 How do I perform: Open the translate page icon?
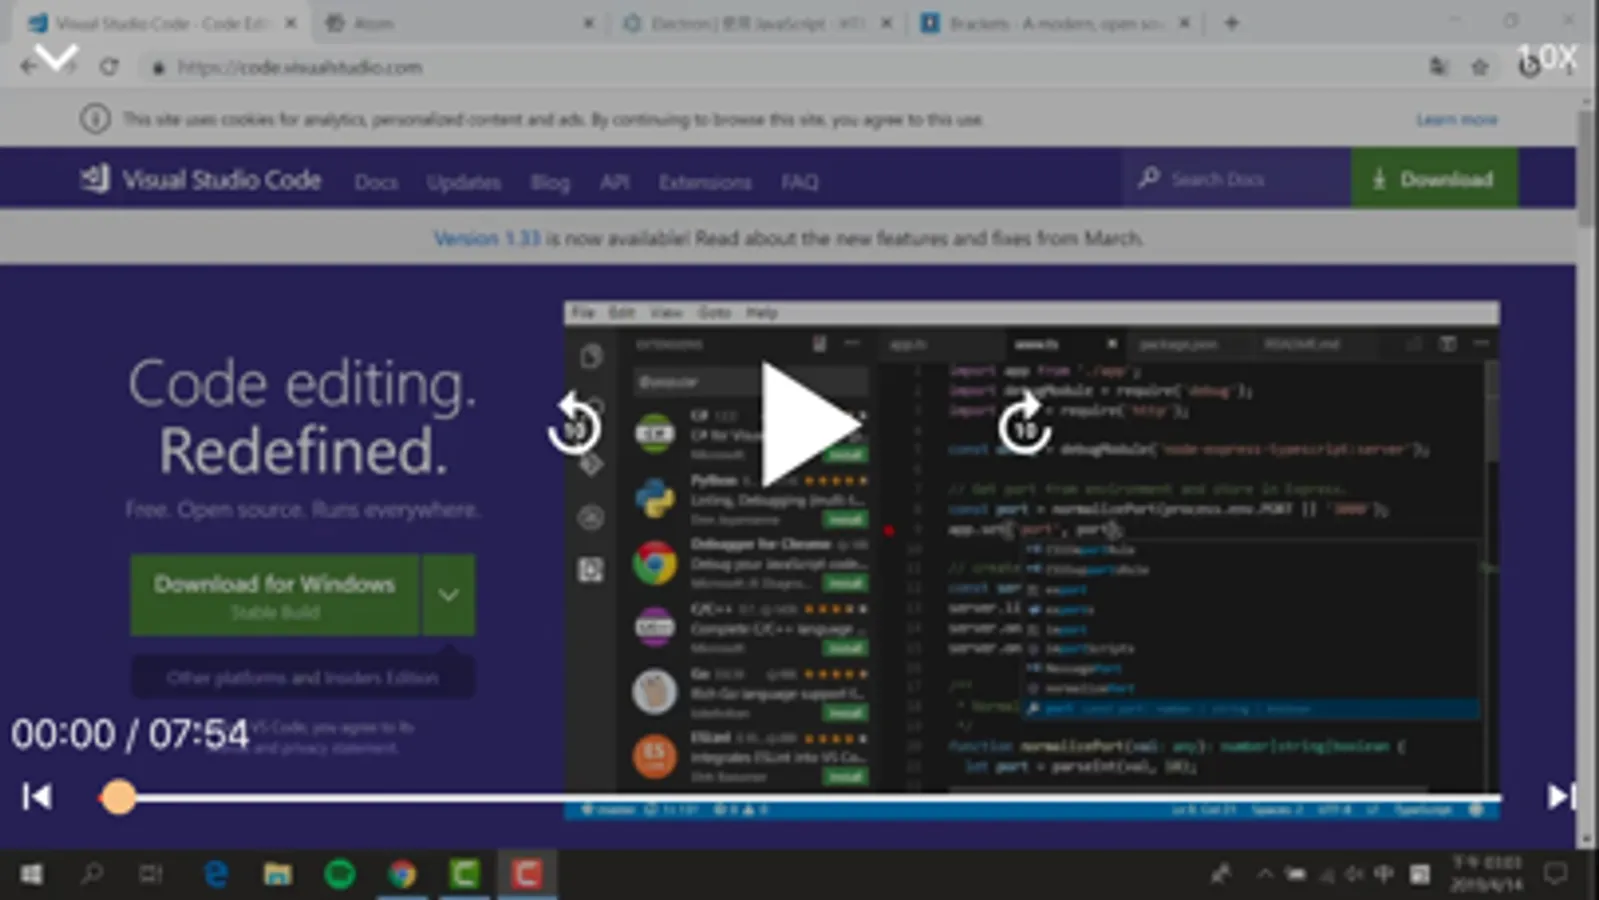(x=1439, y=67)
